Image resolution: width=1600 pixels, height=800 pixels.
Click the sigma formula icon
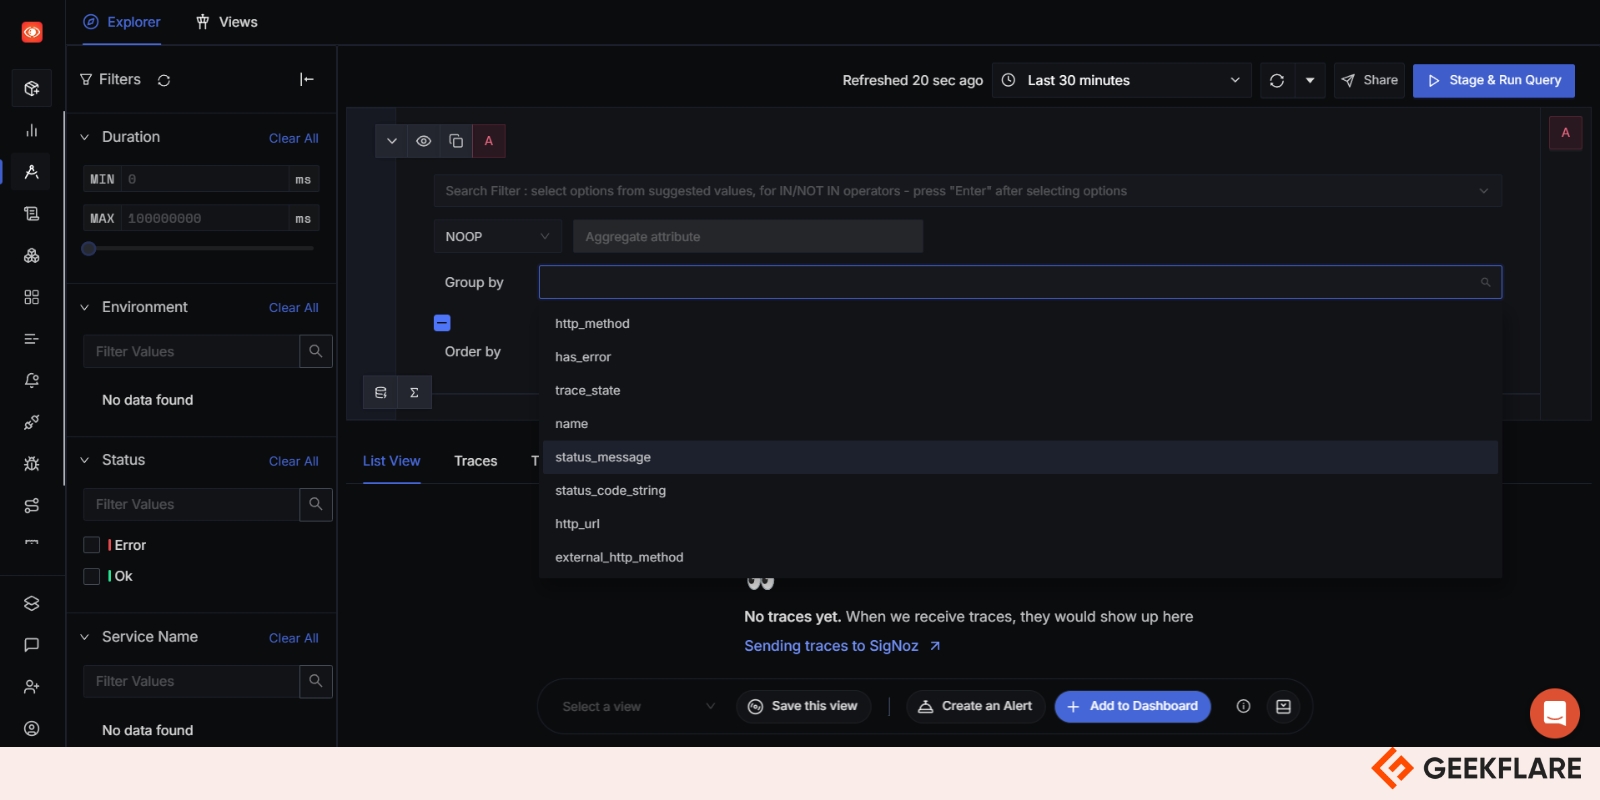click(x=414, y=393)
